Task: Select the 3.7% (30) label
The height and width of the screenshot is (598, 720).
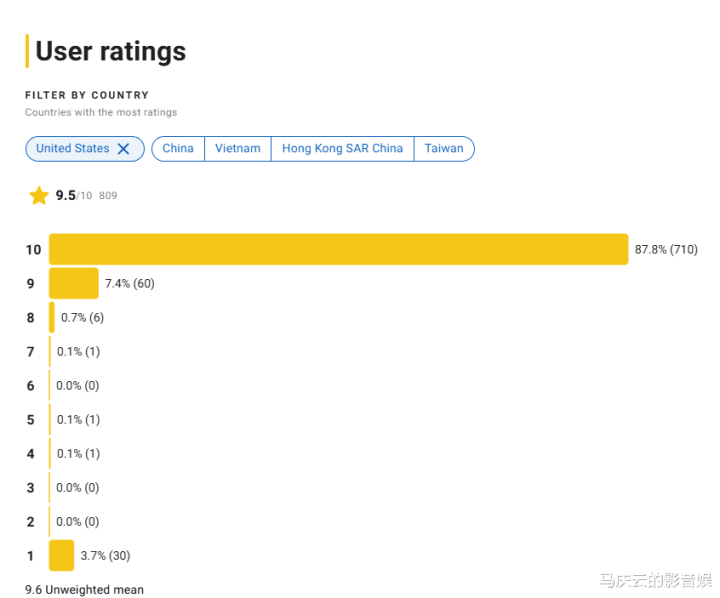Action: click(106, 555)
